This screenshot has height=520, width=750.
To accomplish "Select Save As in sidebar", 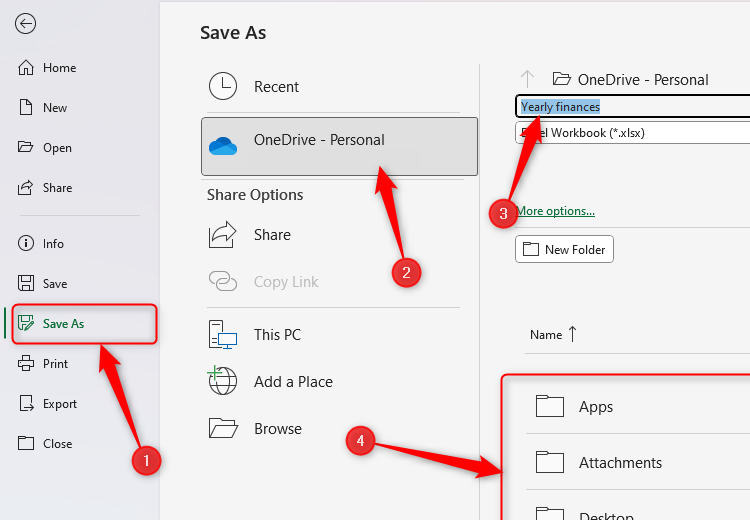I will pos(63,324).
